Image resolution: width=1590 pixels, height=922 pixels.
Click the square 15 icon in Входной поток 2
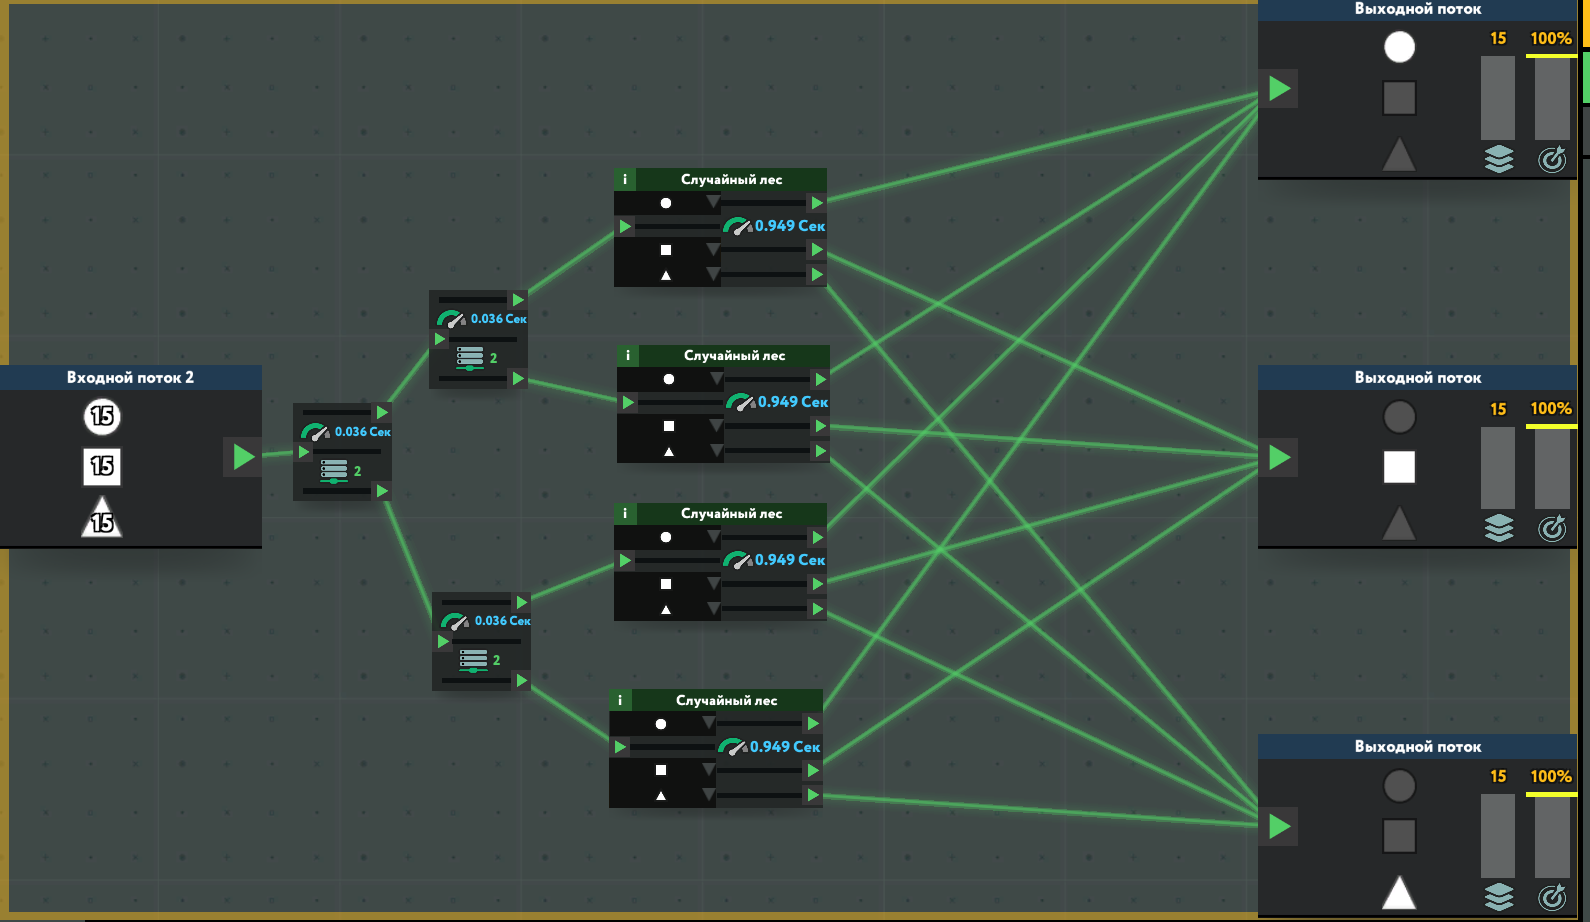(x=102, y=466)
